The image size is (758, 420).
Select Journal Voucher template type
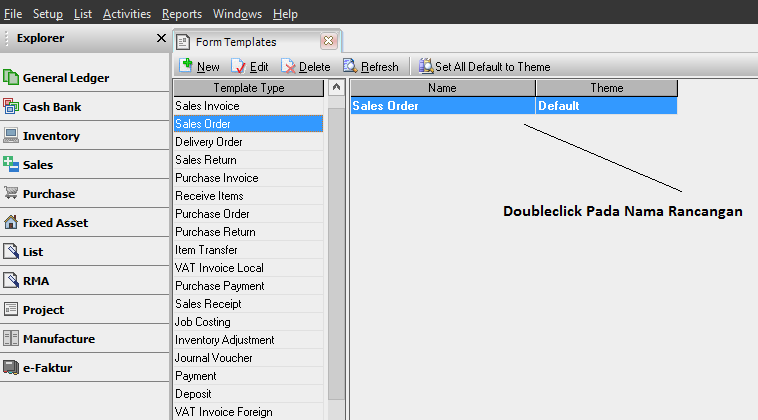click(248, 358)
